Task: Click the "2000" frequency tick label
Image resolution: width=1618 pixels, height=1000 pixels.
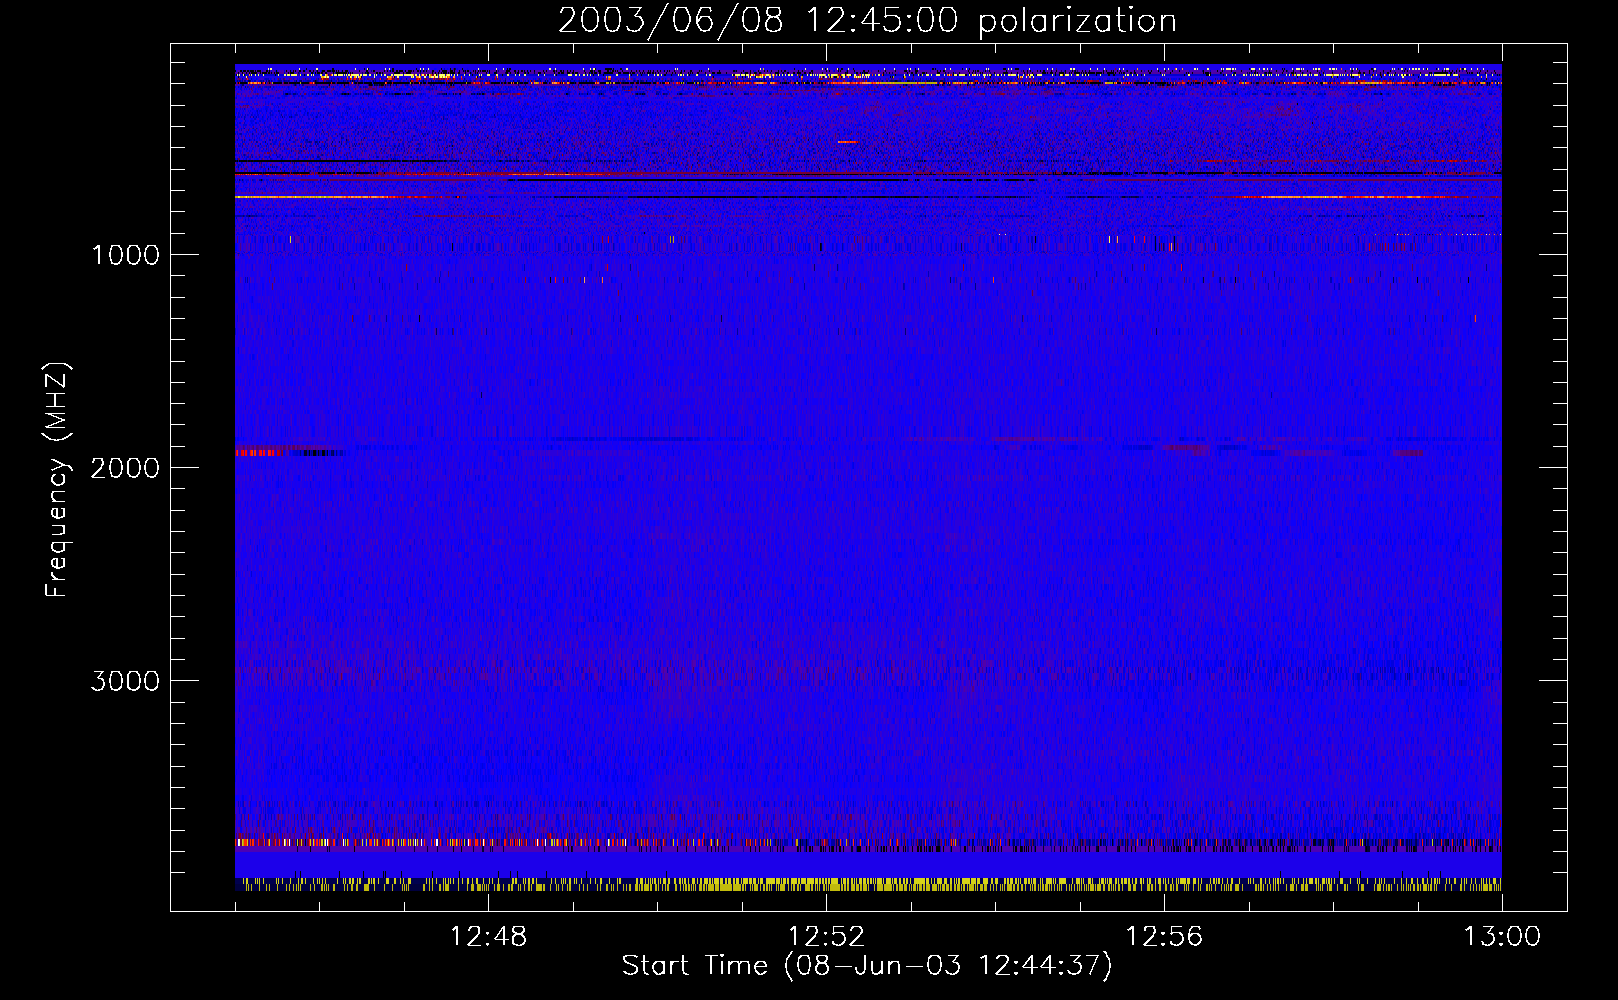Action: 125,468
